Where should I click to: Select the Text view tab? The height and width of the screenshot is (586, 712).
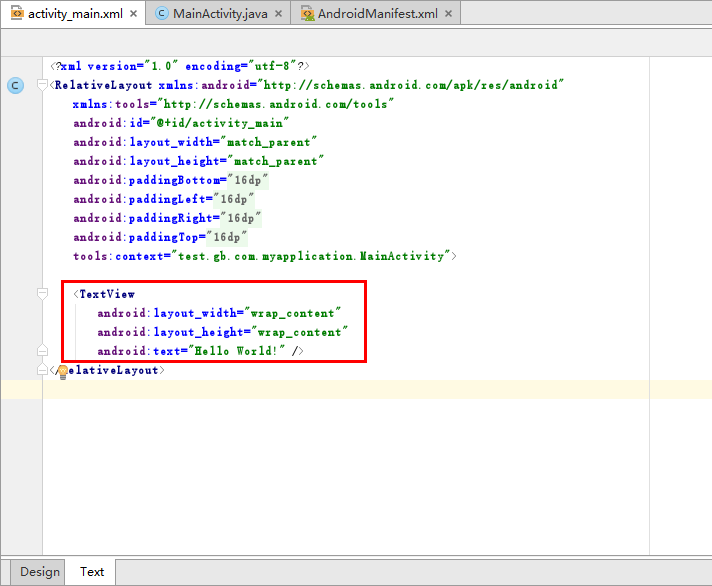pos(92,571)
